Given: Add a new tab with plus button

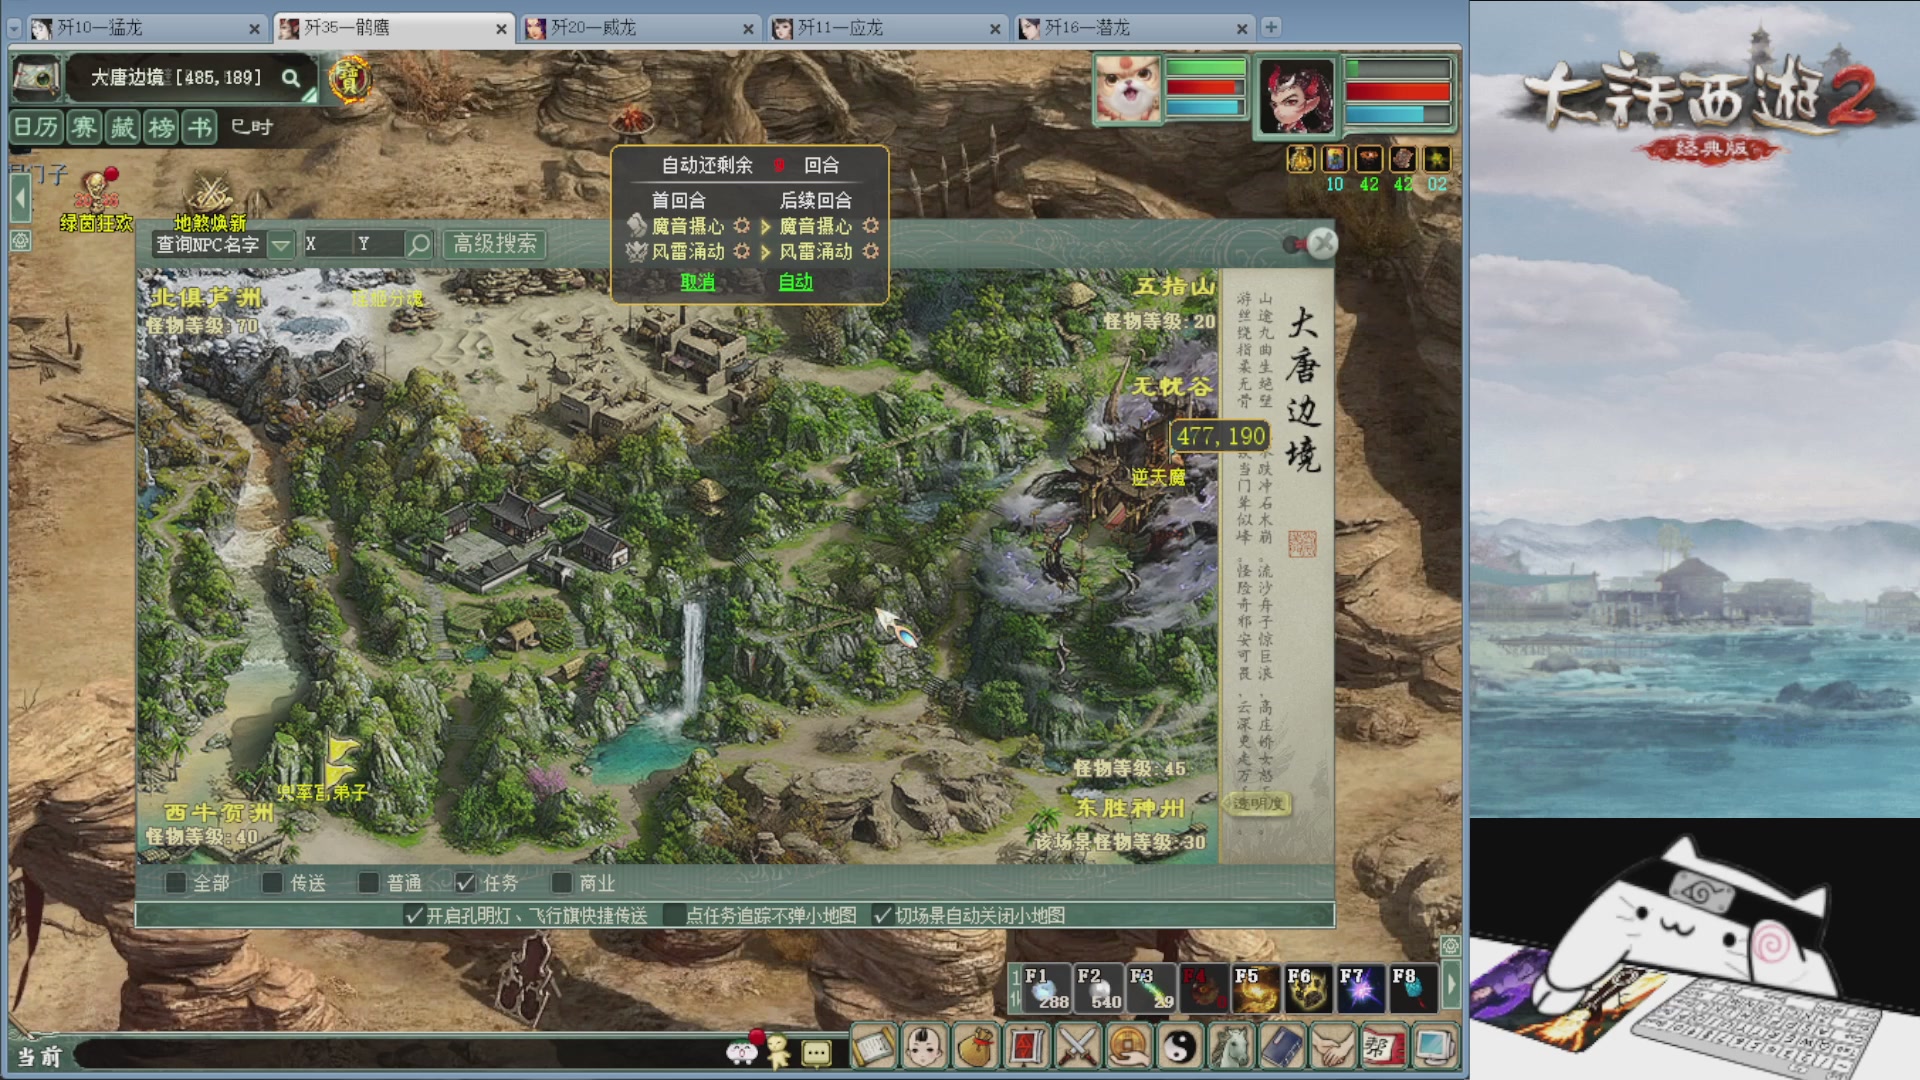Looking at the screenshot, I should [x=1271, y=27].
